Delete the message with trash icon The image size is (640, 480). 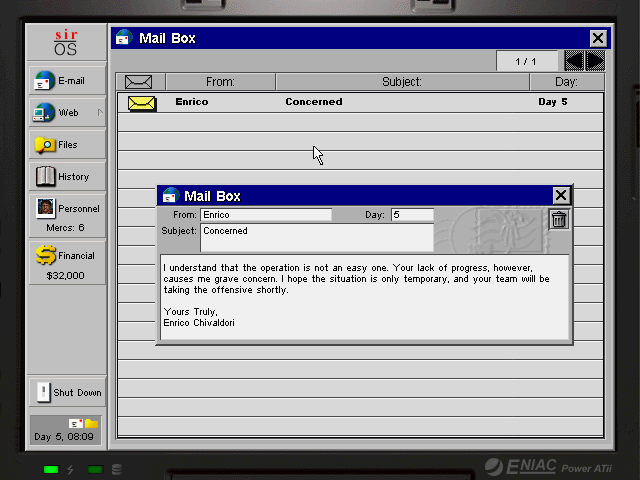[559, 219]
